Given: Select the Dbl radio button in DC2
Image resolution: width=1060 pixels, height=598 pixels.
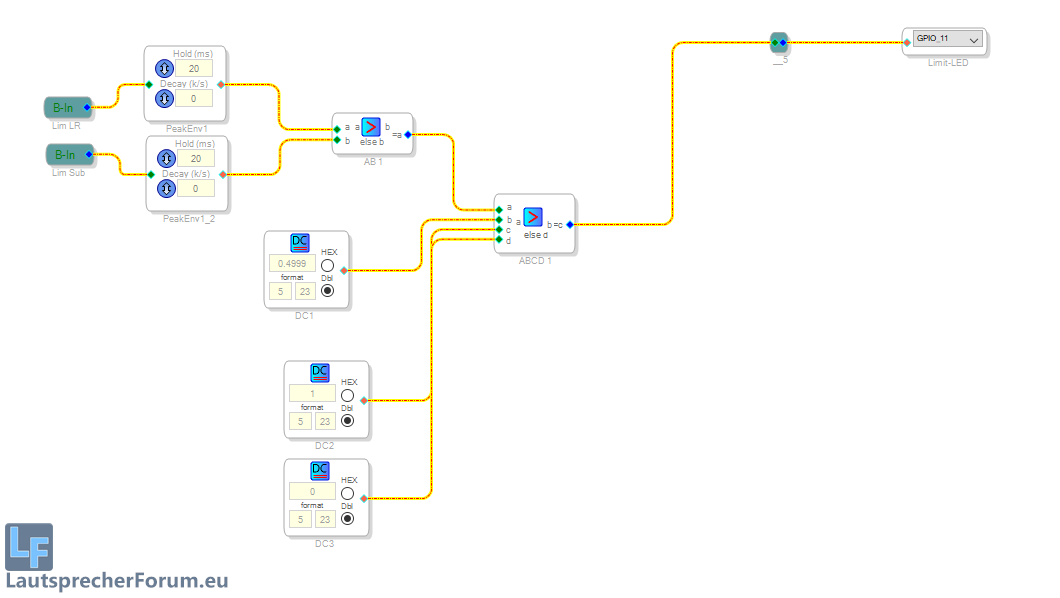Looking at the screenshot, I should 348,421.
